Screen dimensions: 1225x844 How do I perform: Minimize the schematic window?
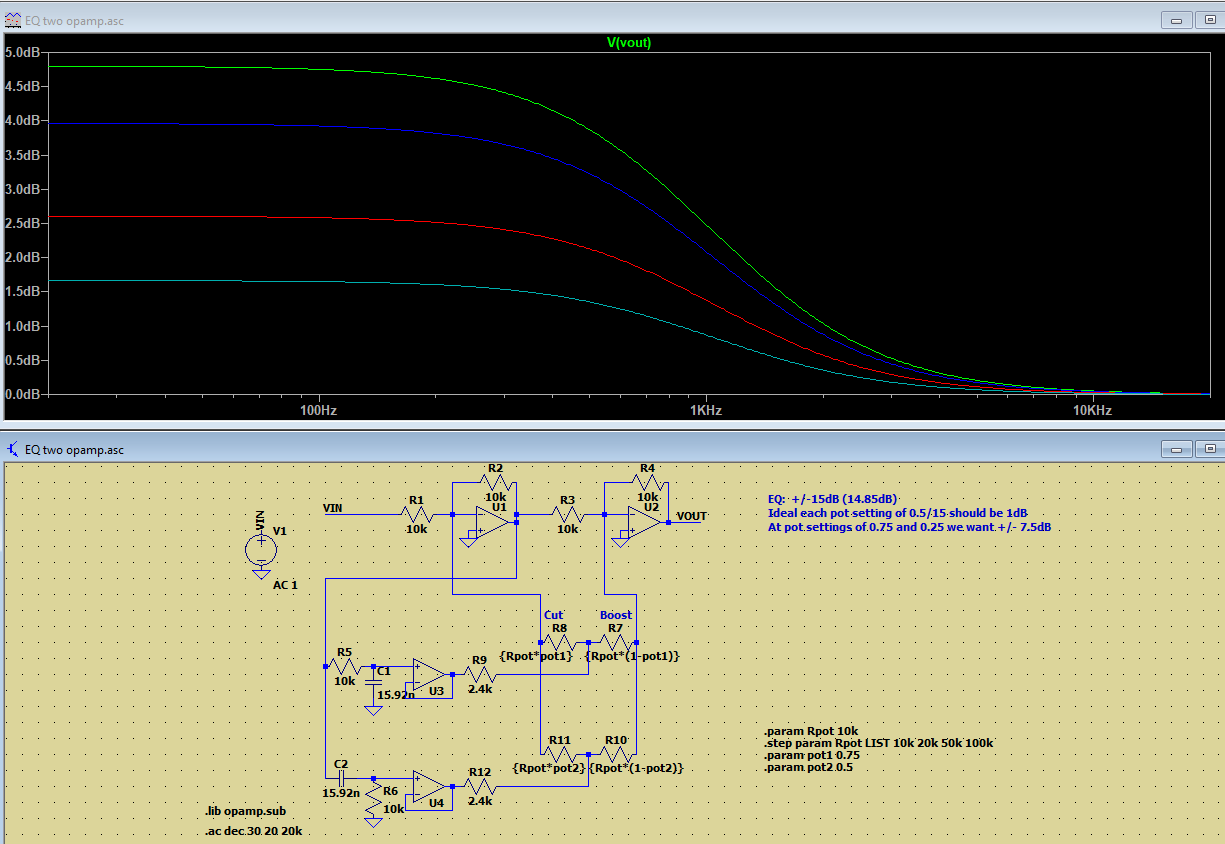1179,449
